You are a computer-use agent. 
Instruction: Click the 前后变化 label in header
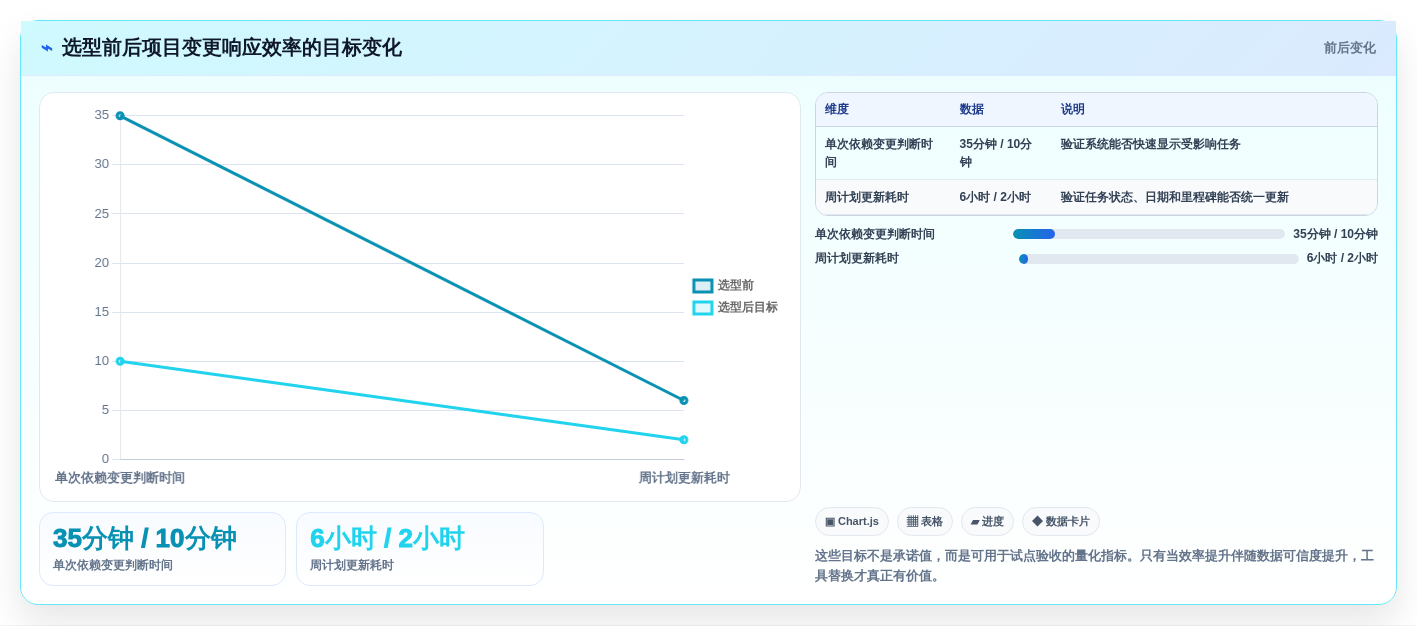pos(1349,48)
